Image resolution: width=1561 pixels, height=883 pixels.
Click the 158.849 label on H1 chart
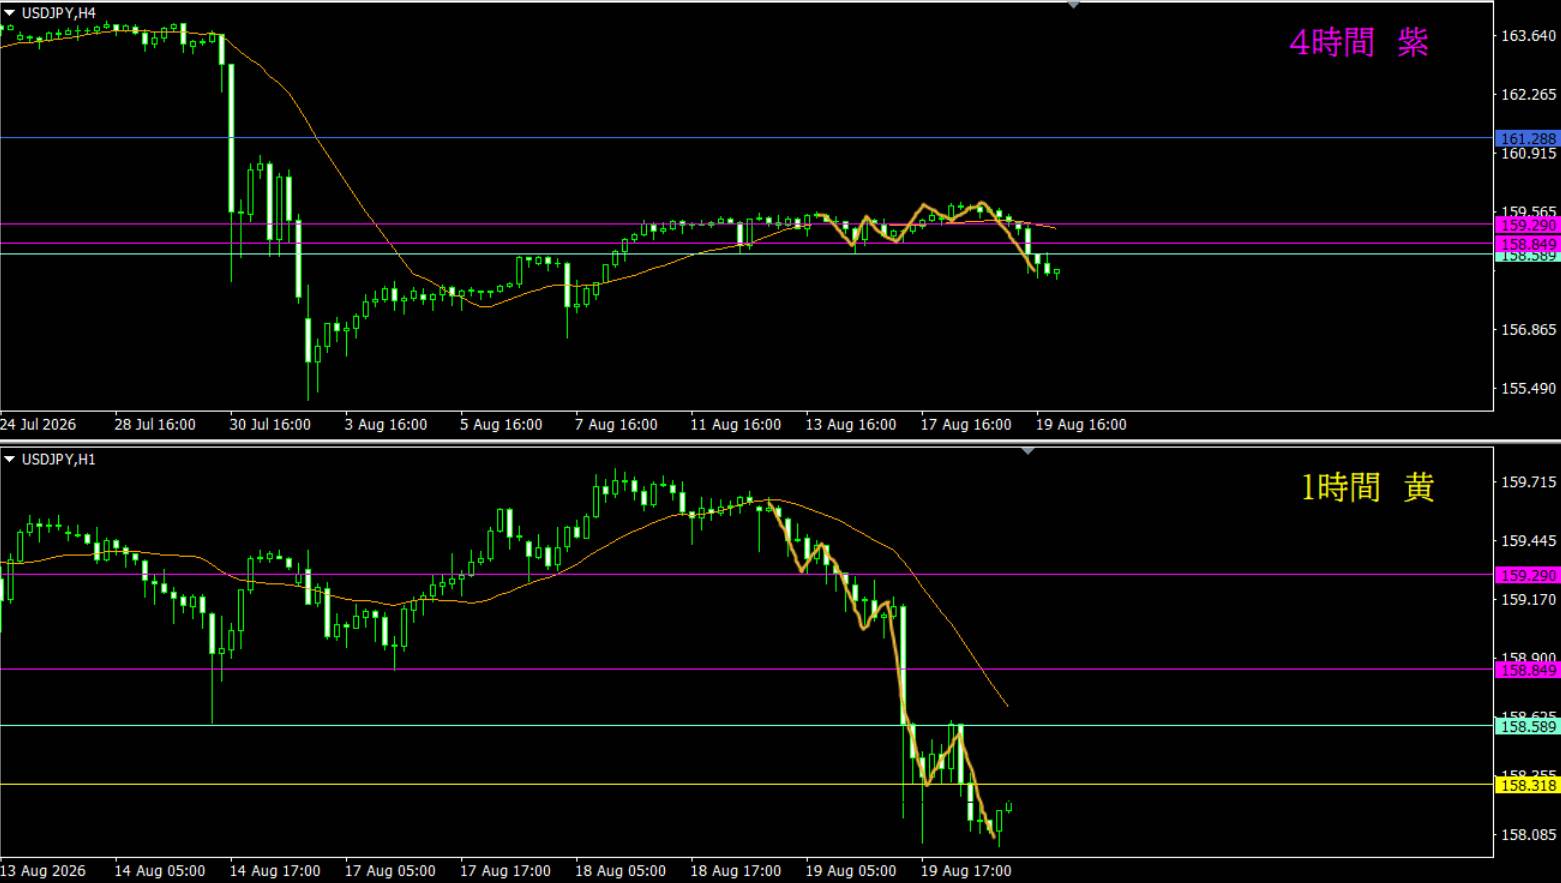1528,670
